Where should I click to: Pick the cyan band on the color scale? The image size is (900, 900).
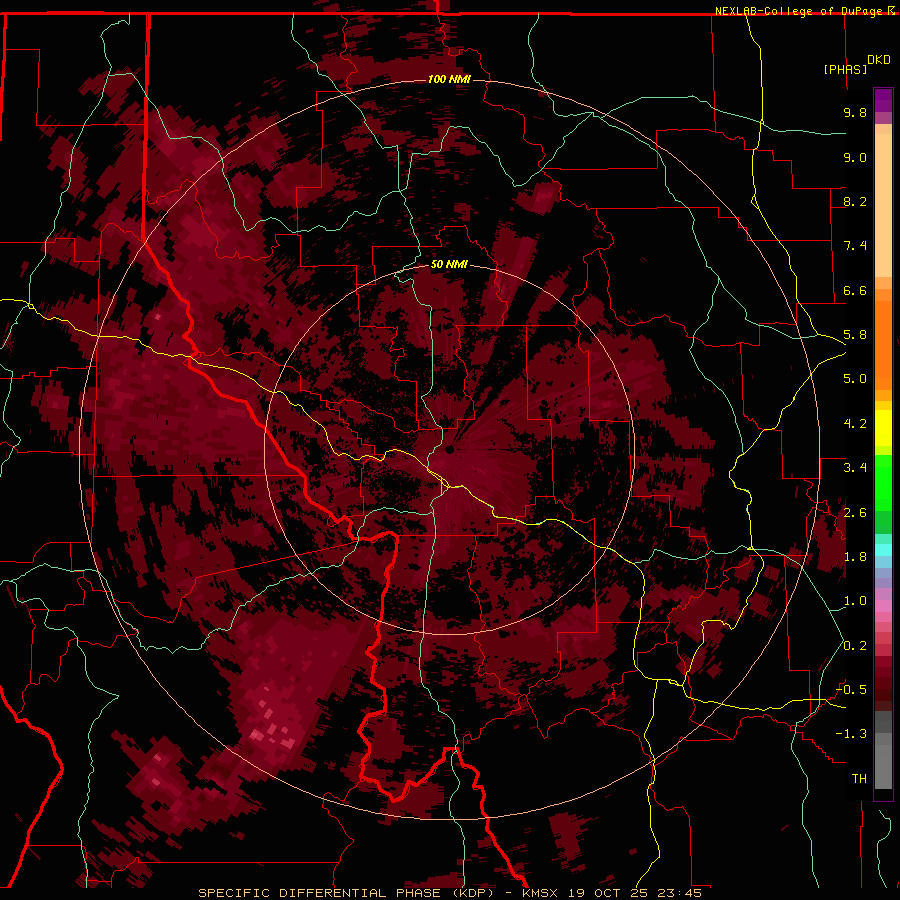pyautogui.click(x=883, y=550)
